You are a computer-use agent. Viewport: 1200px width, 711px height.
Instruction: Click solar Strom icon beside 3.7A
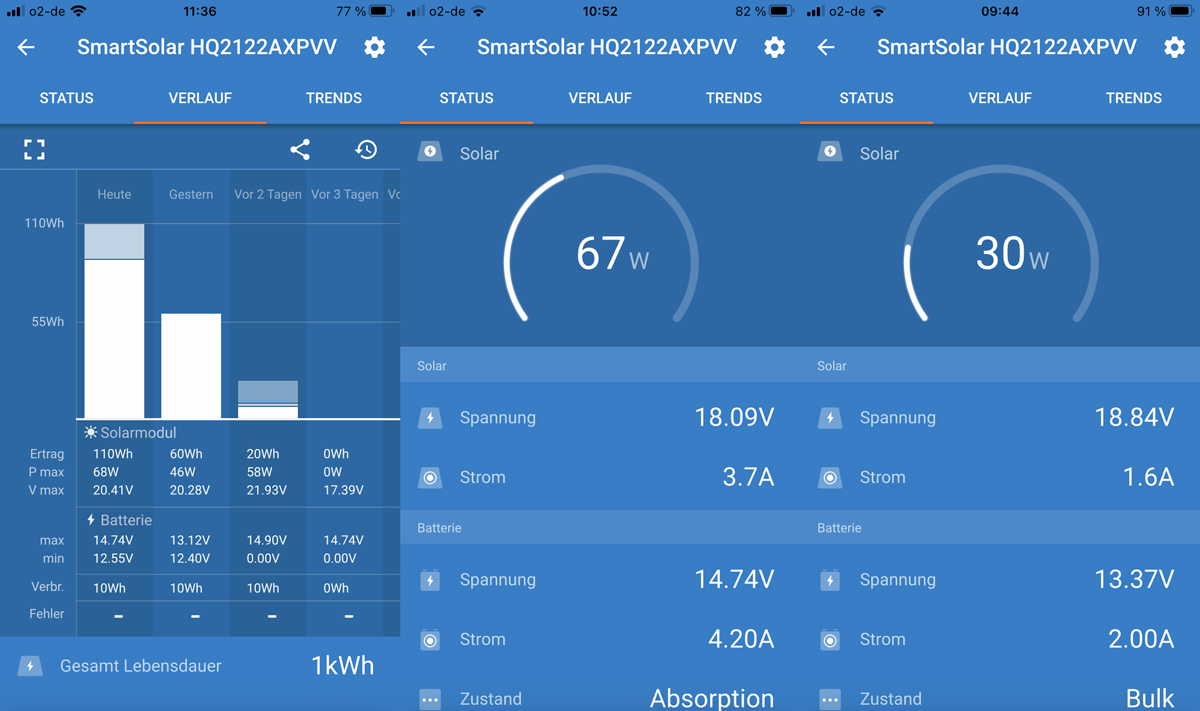coord(430,478)
